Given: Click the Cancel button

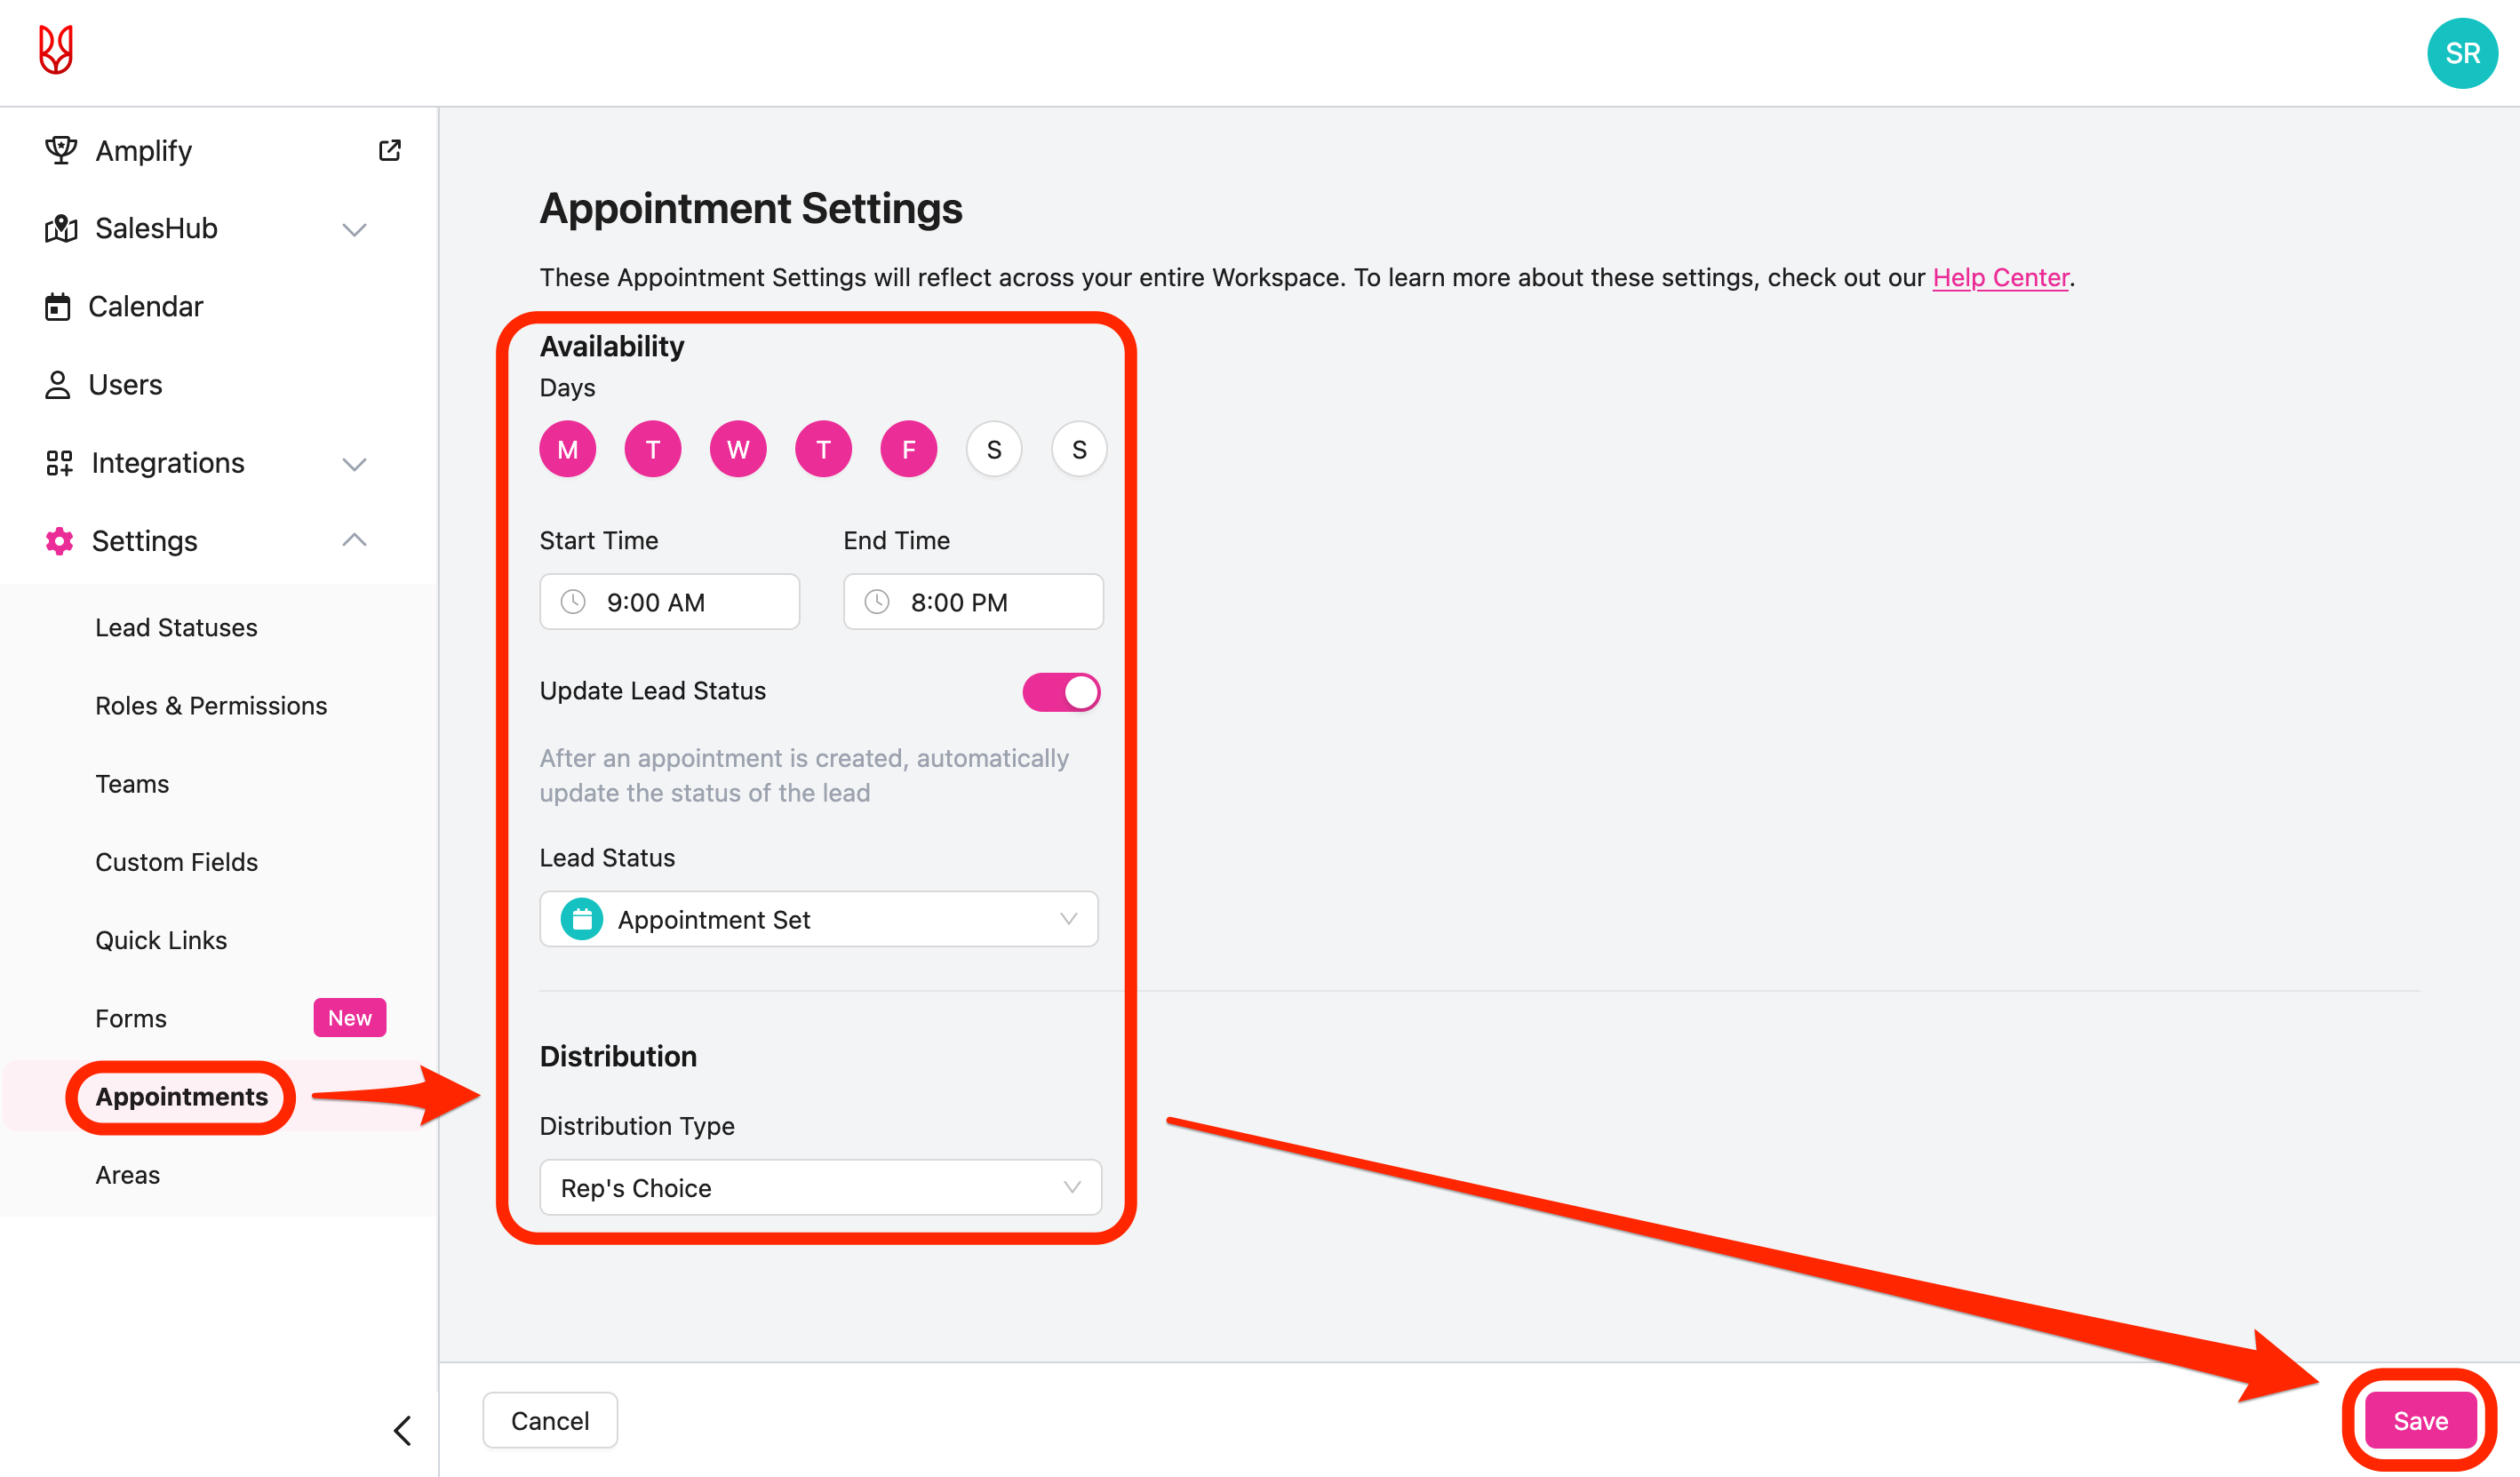Looking at the screenshot, I should pos(549,1420).
